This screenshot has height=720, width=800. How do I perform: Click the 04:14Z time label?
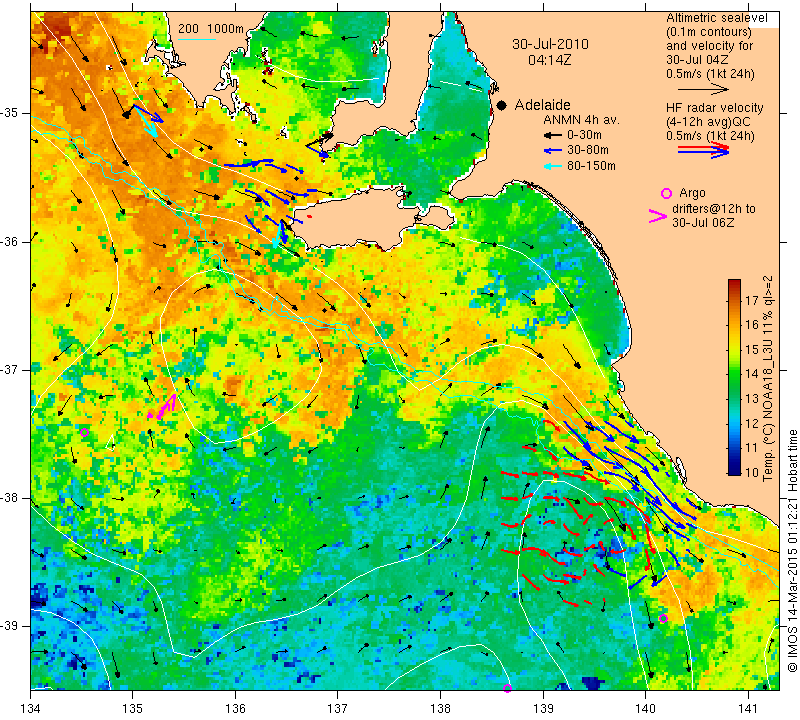[x=549, y=60]
